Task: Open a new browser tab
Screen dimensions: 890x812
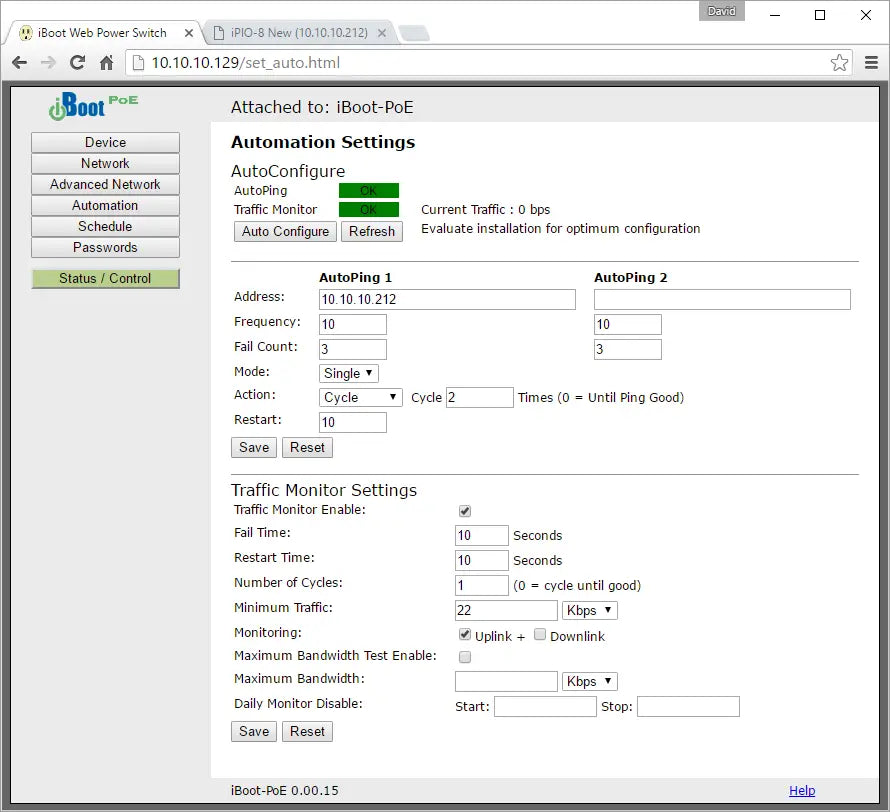Action: tap(414, 33)
